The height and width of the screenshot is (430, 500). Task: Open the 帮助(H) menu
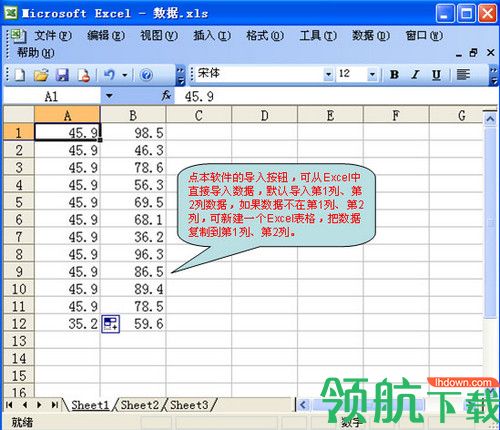[x=35, y=52]
